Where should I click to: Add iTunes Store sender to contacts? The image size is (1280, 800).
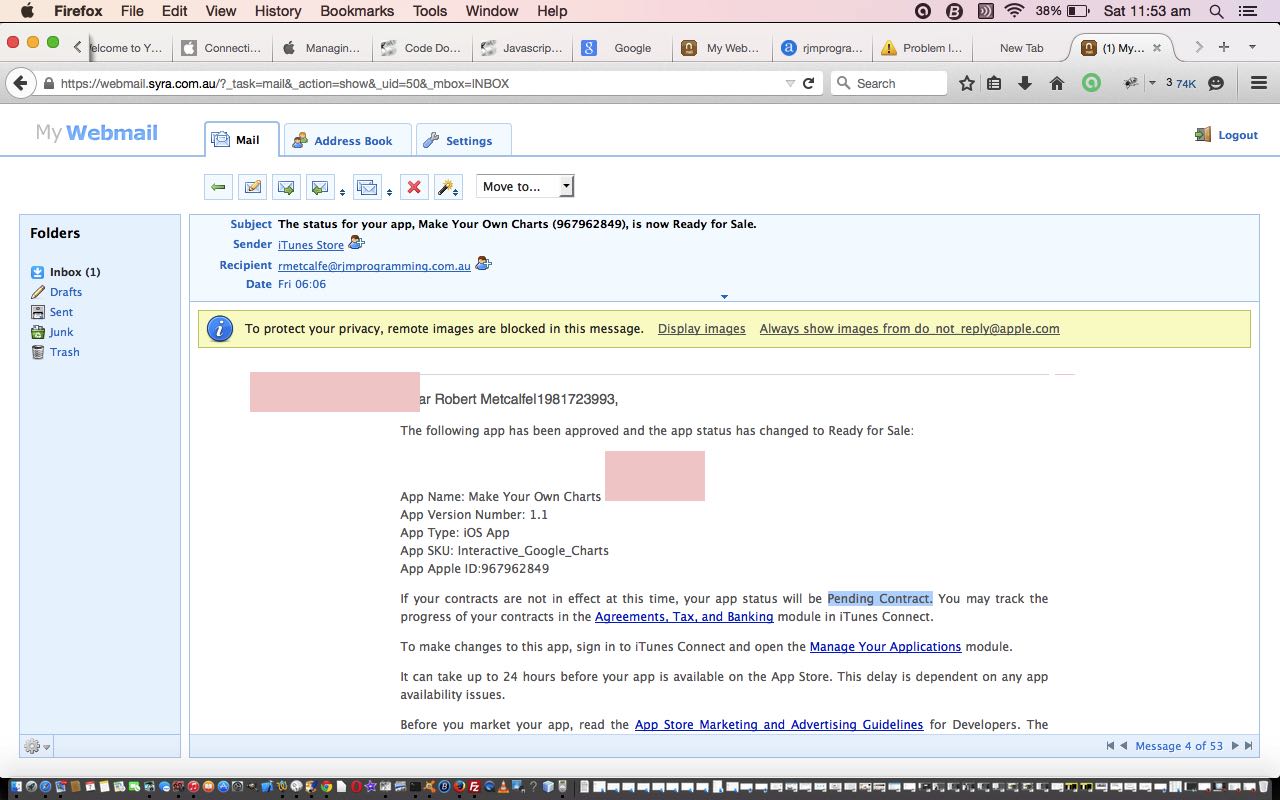pyautogui.click(x=356, y=243)
